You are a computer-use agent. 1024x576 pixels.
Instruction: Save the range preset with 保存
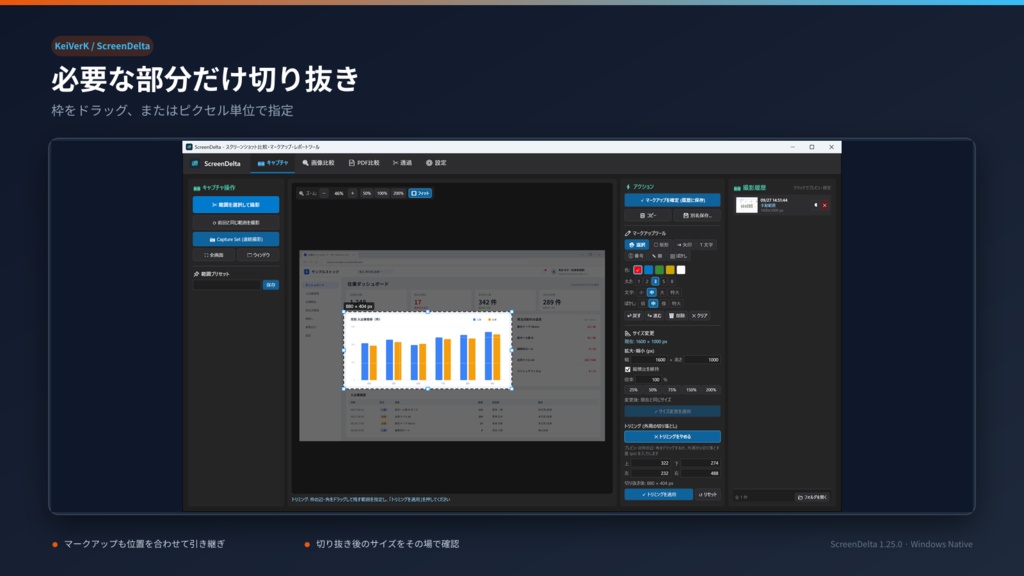(271, 285)
